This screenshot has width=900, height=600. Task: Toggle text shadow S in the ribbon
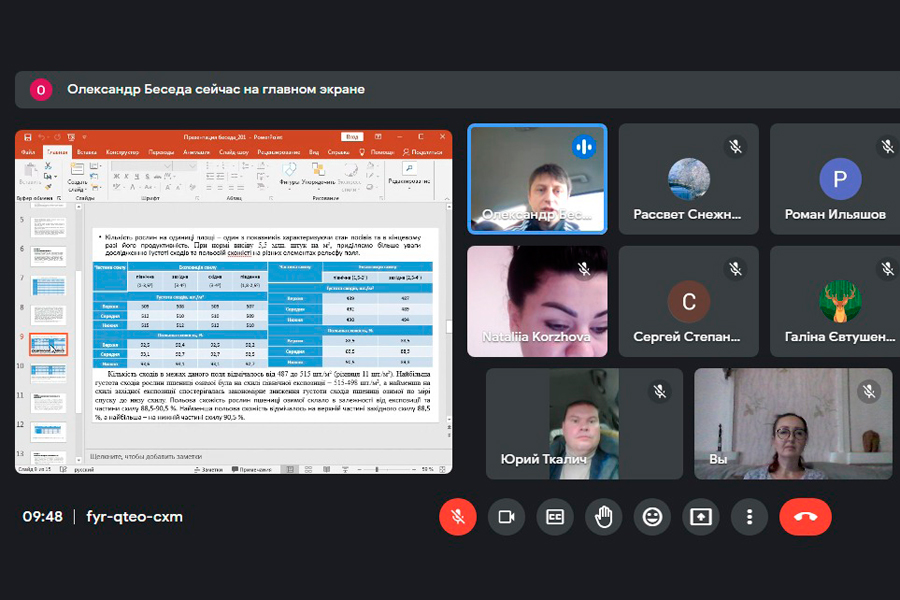point(147,177)
